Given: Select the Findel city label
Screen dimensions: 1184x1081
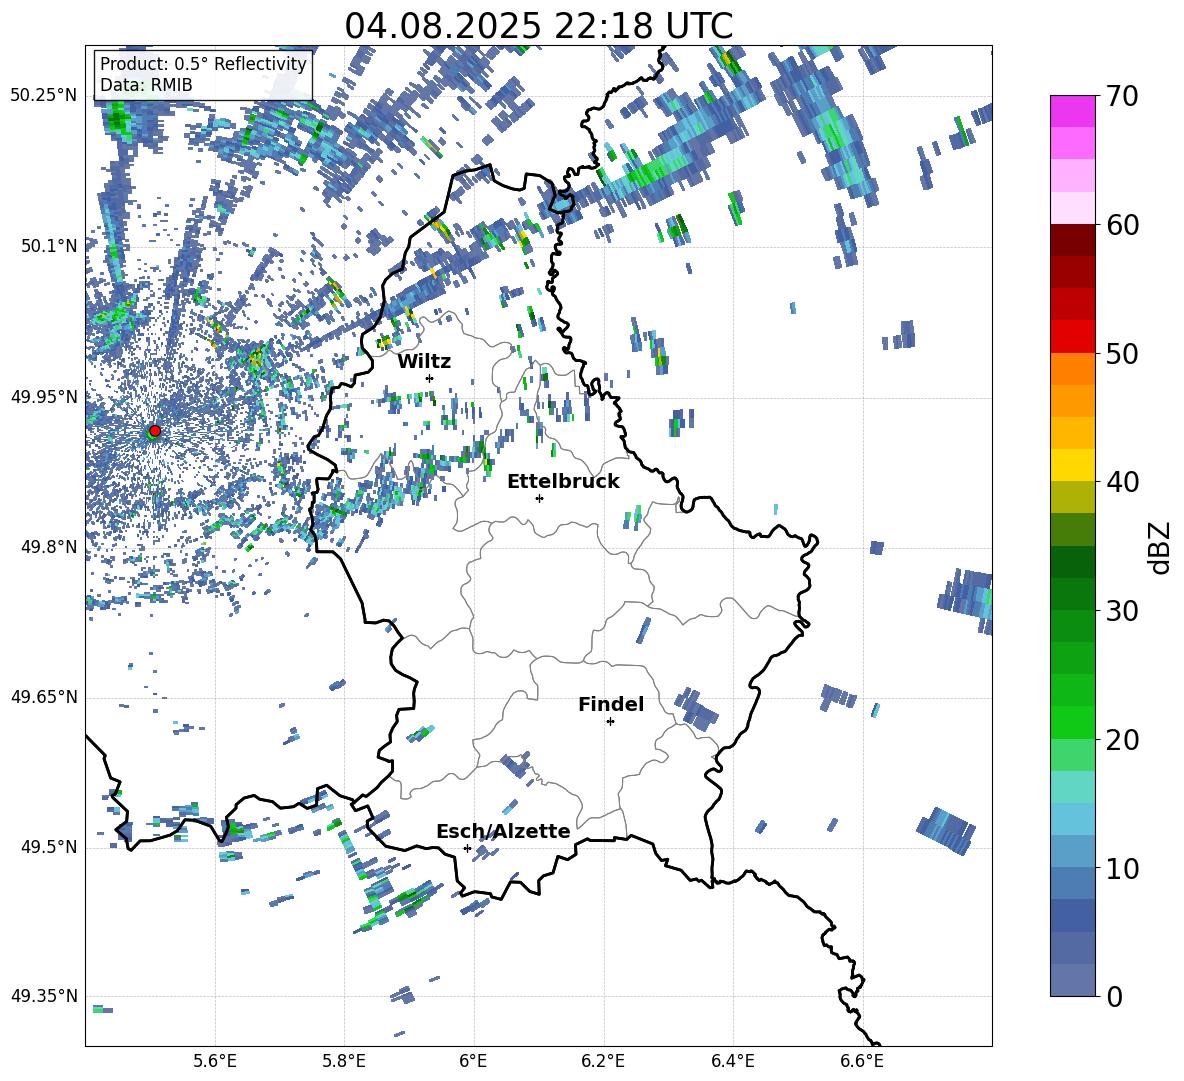Looking at the screenshot, I should pos(611,704).
